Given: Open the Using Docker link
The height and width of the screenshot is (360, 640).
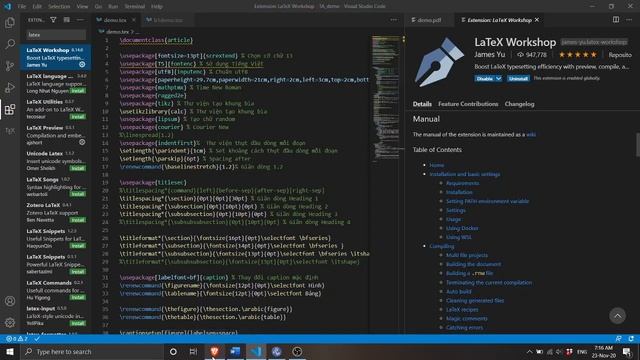Looking at the screenshot, I should [x=462, y=228].
